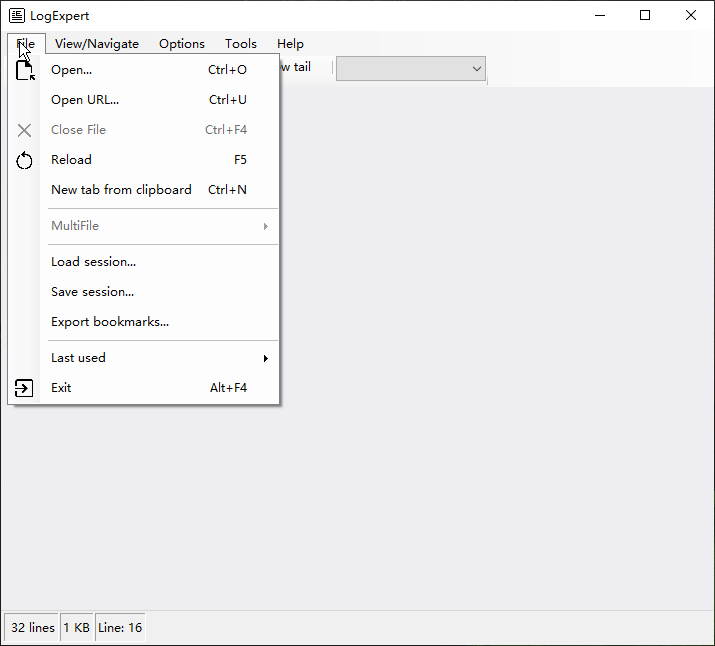Click the Line: 16 status indicator
The height and width of the screenshot is (646, 715).
pyautogui.click(x=120, y=628)
